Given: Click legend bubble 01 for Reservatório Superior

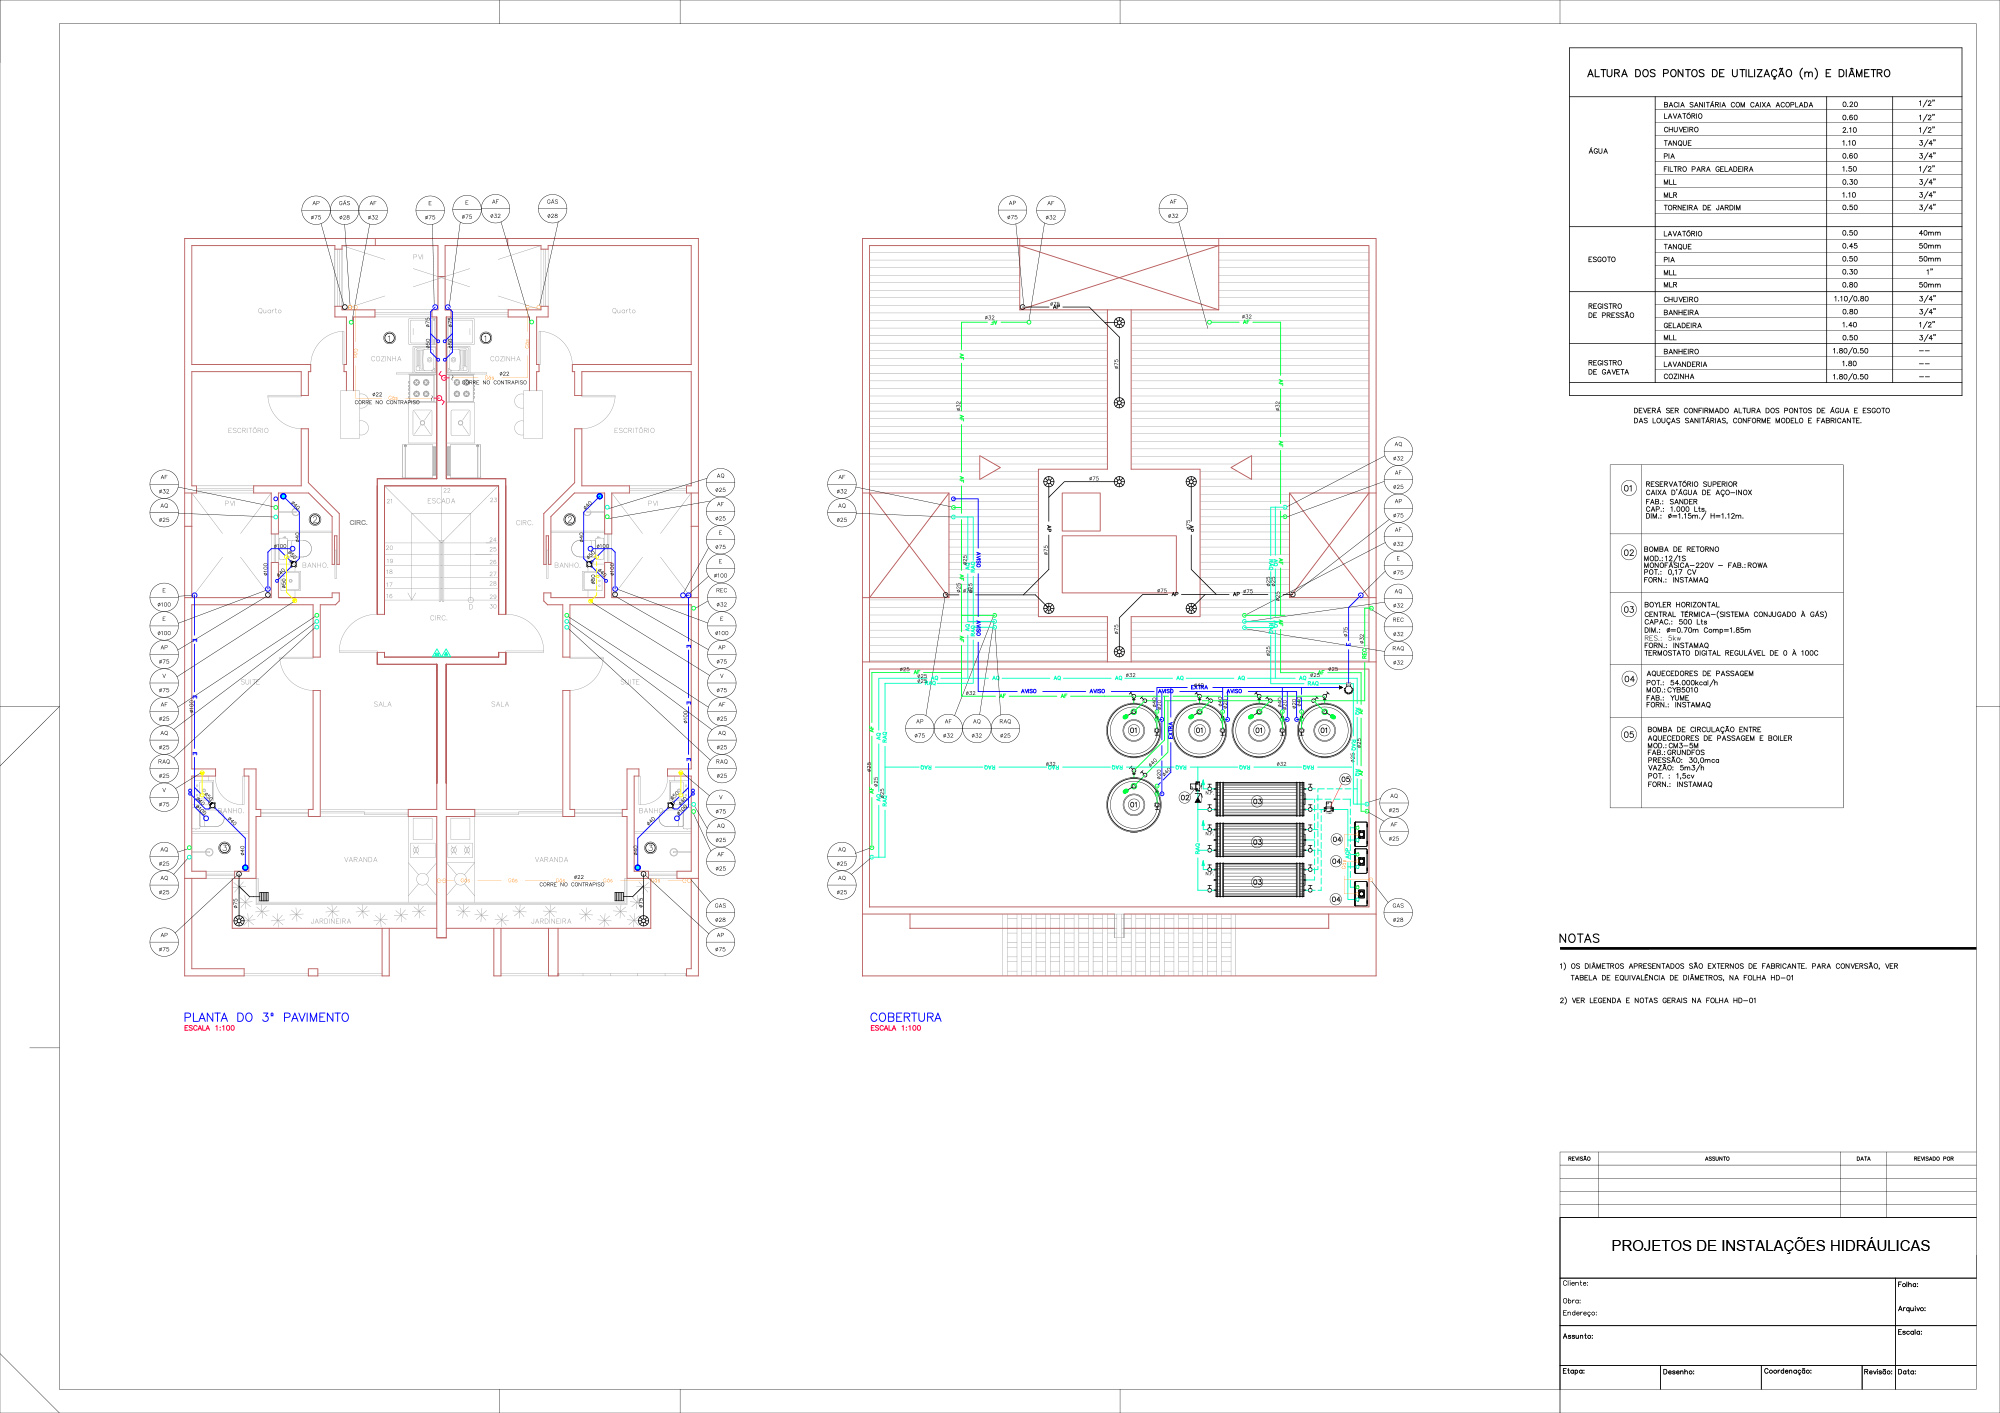Looking at the screenshot, I should coord(1628,488).
